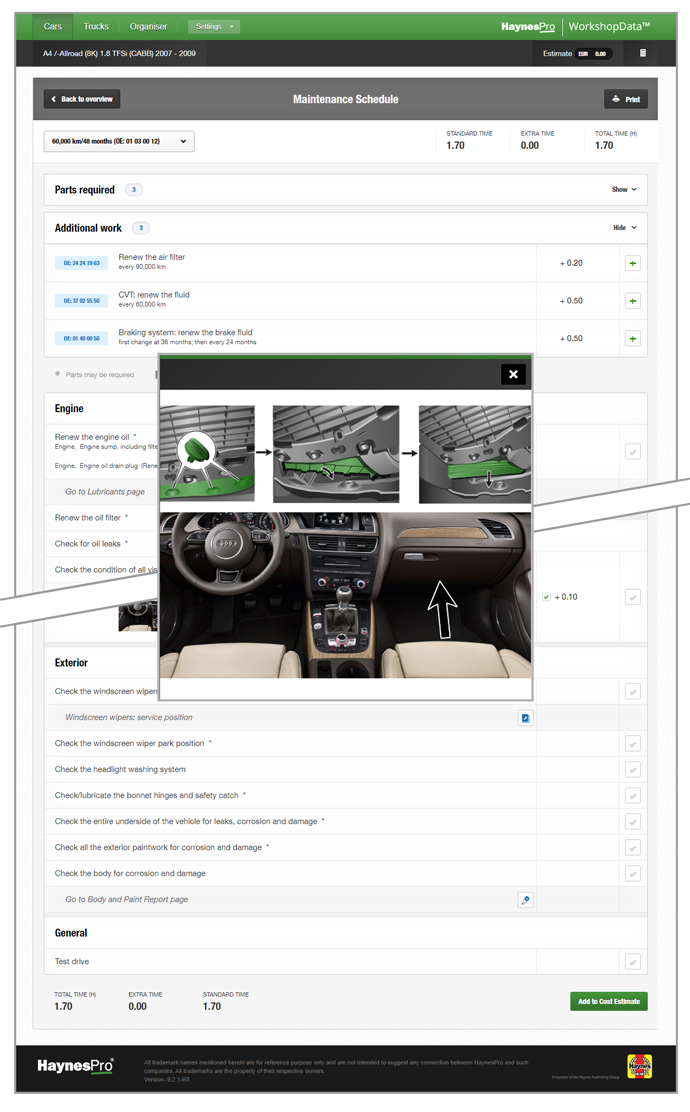
Task: Open the Settings dropdown in top bar
Action: [x=214, y=26]
